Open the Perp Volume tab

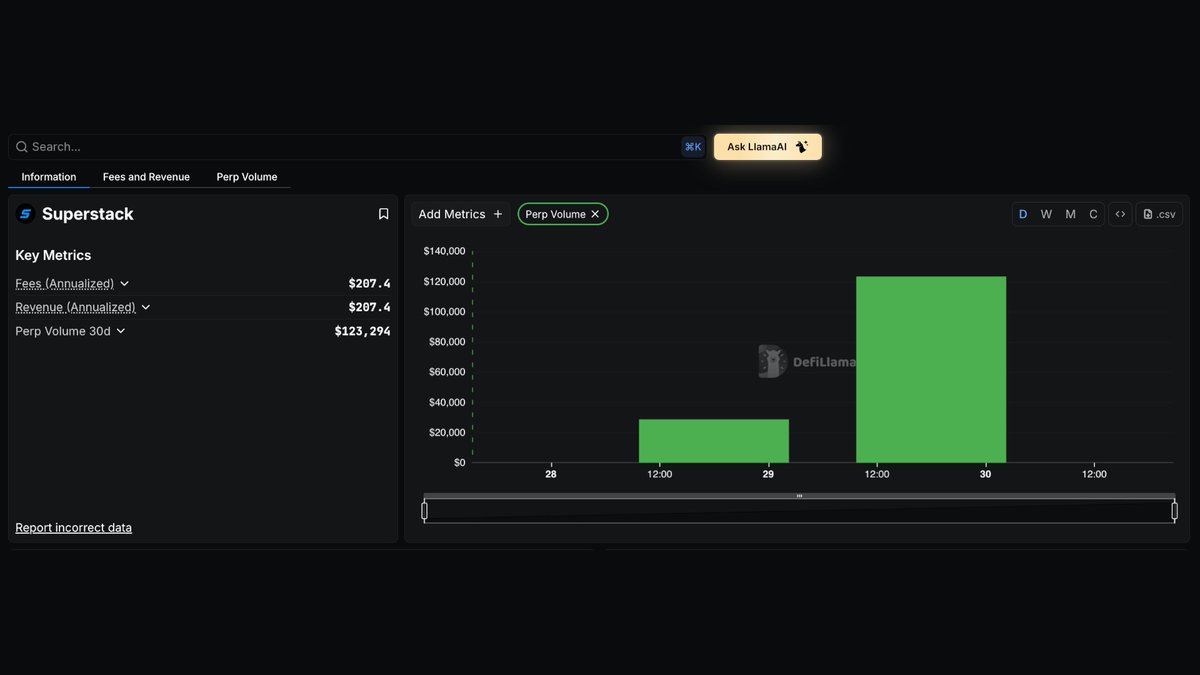tap(247, 177)
